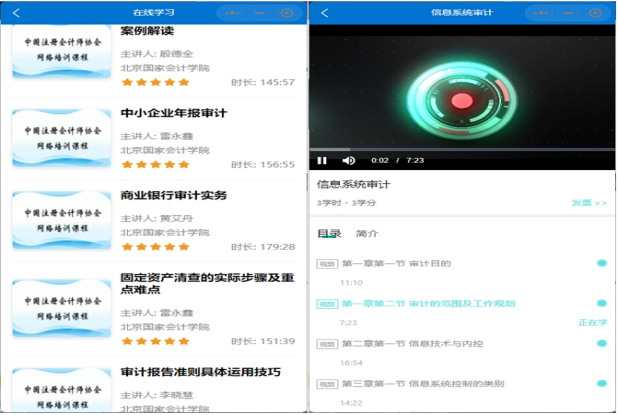This screenshot has width=618, height=415.
Task: Toggle status dot beside 审计目的 lesson
Action: click(602, 263)
